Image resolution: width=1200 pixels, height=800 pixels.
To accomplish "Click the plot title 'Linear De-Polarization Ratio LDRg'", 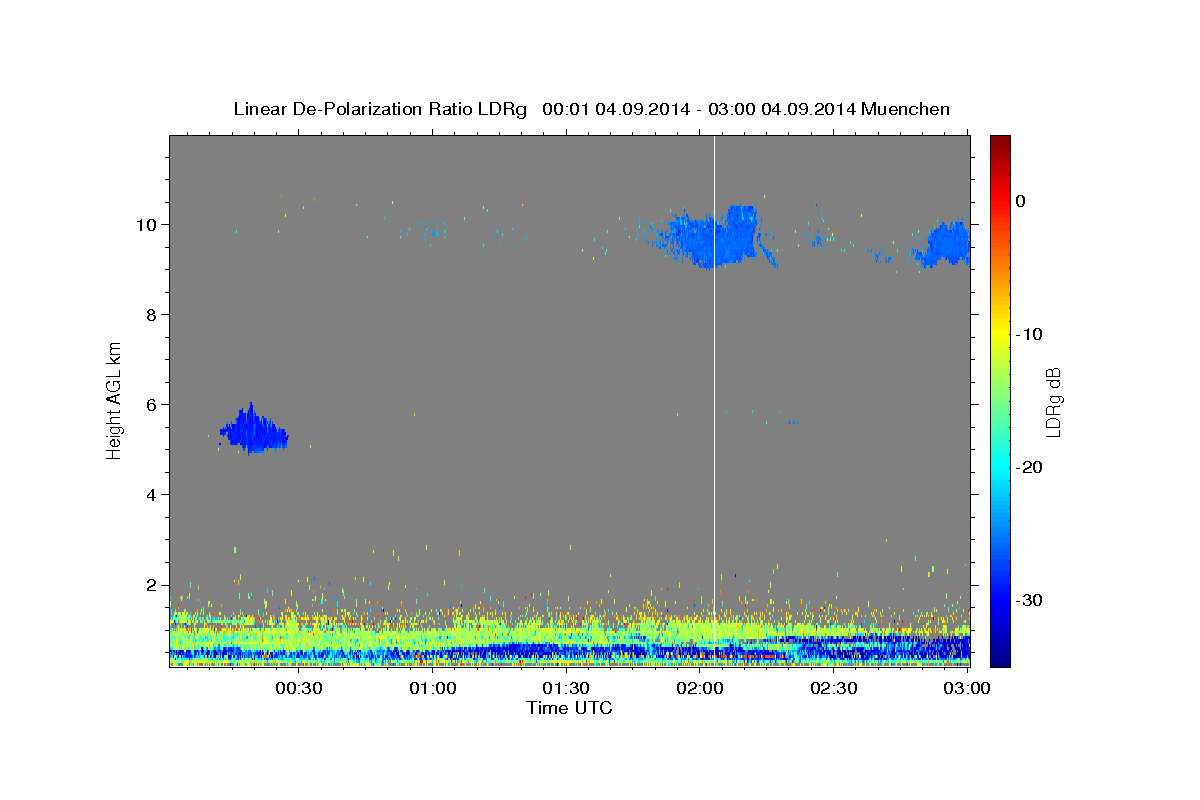I will click(380, 109).
